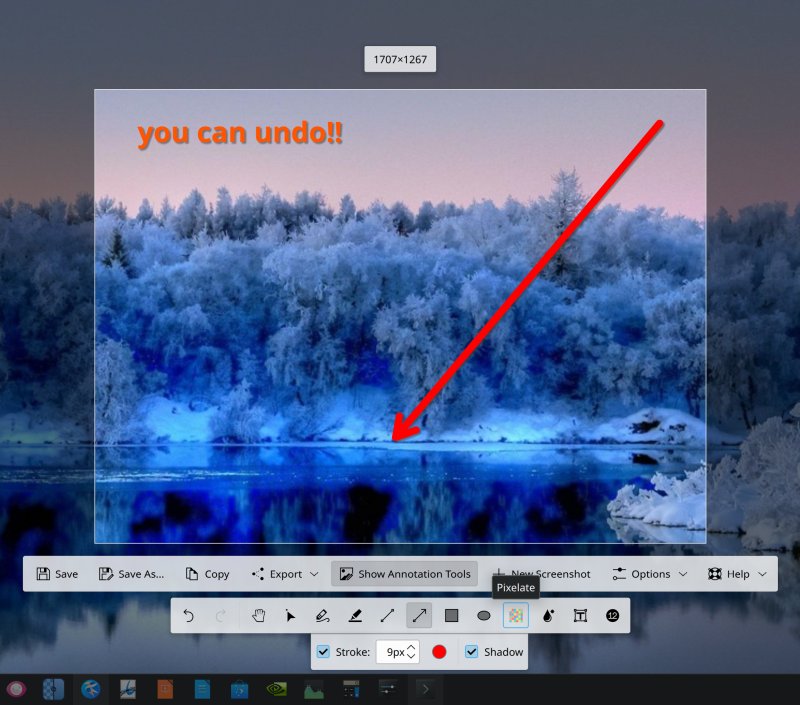Increase stroke width with up arrow
The width and height of the screenshot is (800, 705).
[x=411, y=647]
